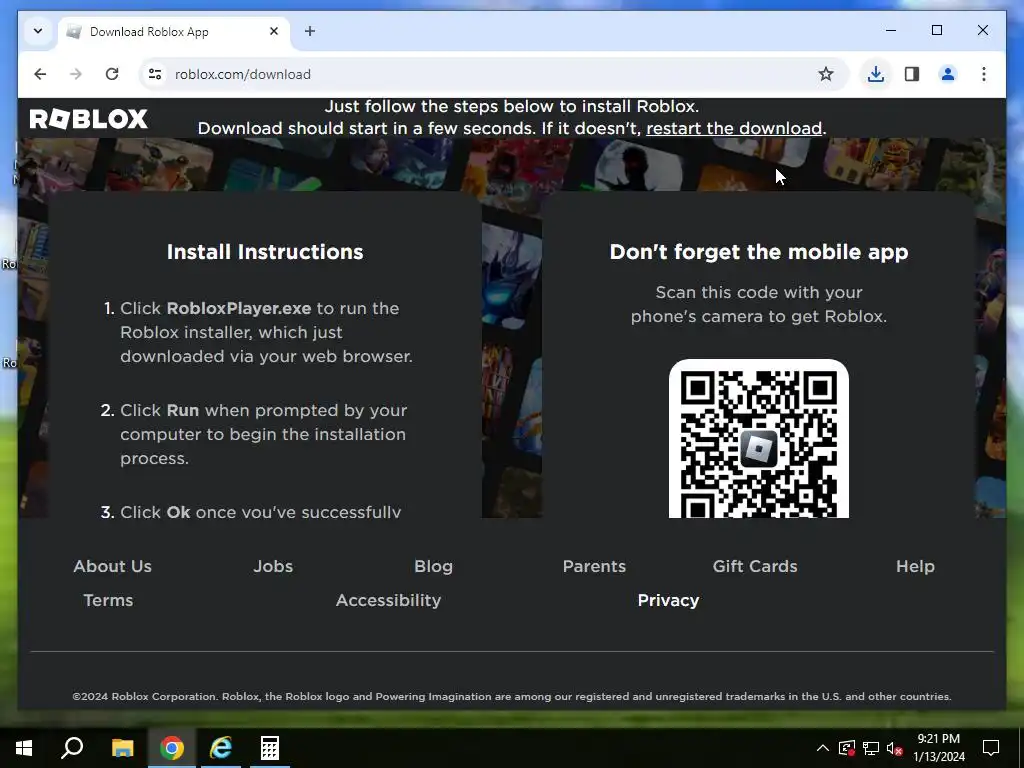Click the muted volume tray icon
Image resolution: width=1024 pixels, height=768 pixels.
(x=895, y=748)
